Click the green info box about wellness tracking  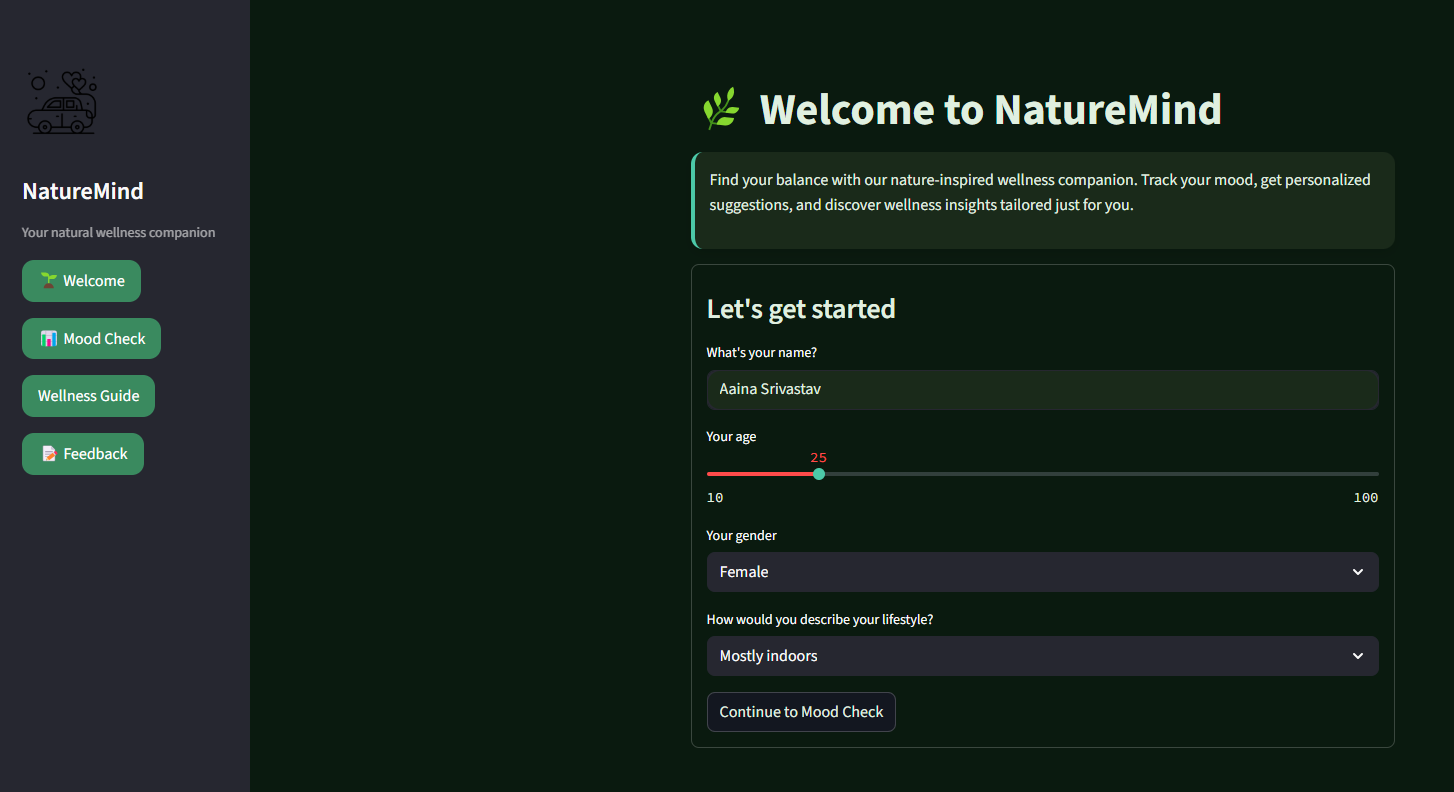(x=1043, y=200)
